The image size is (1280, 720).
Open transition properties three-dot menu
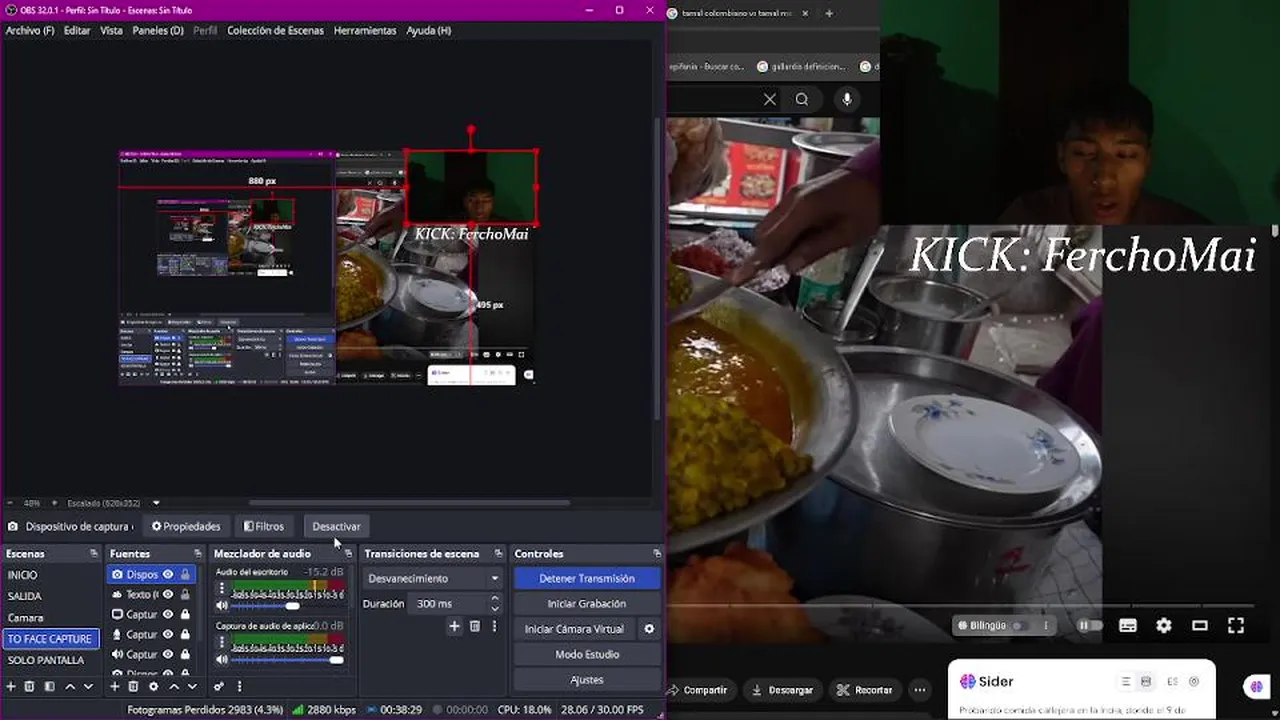tap(494, 626)
